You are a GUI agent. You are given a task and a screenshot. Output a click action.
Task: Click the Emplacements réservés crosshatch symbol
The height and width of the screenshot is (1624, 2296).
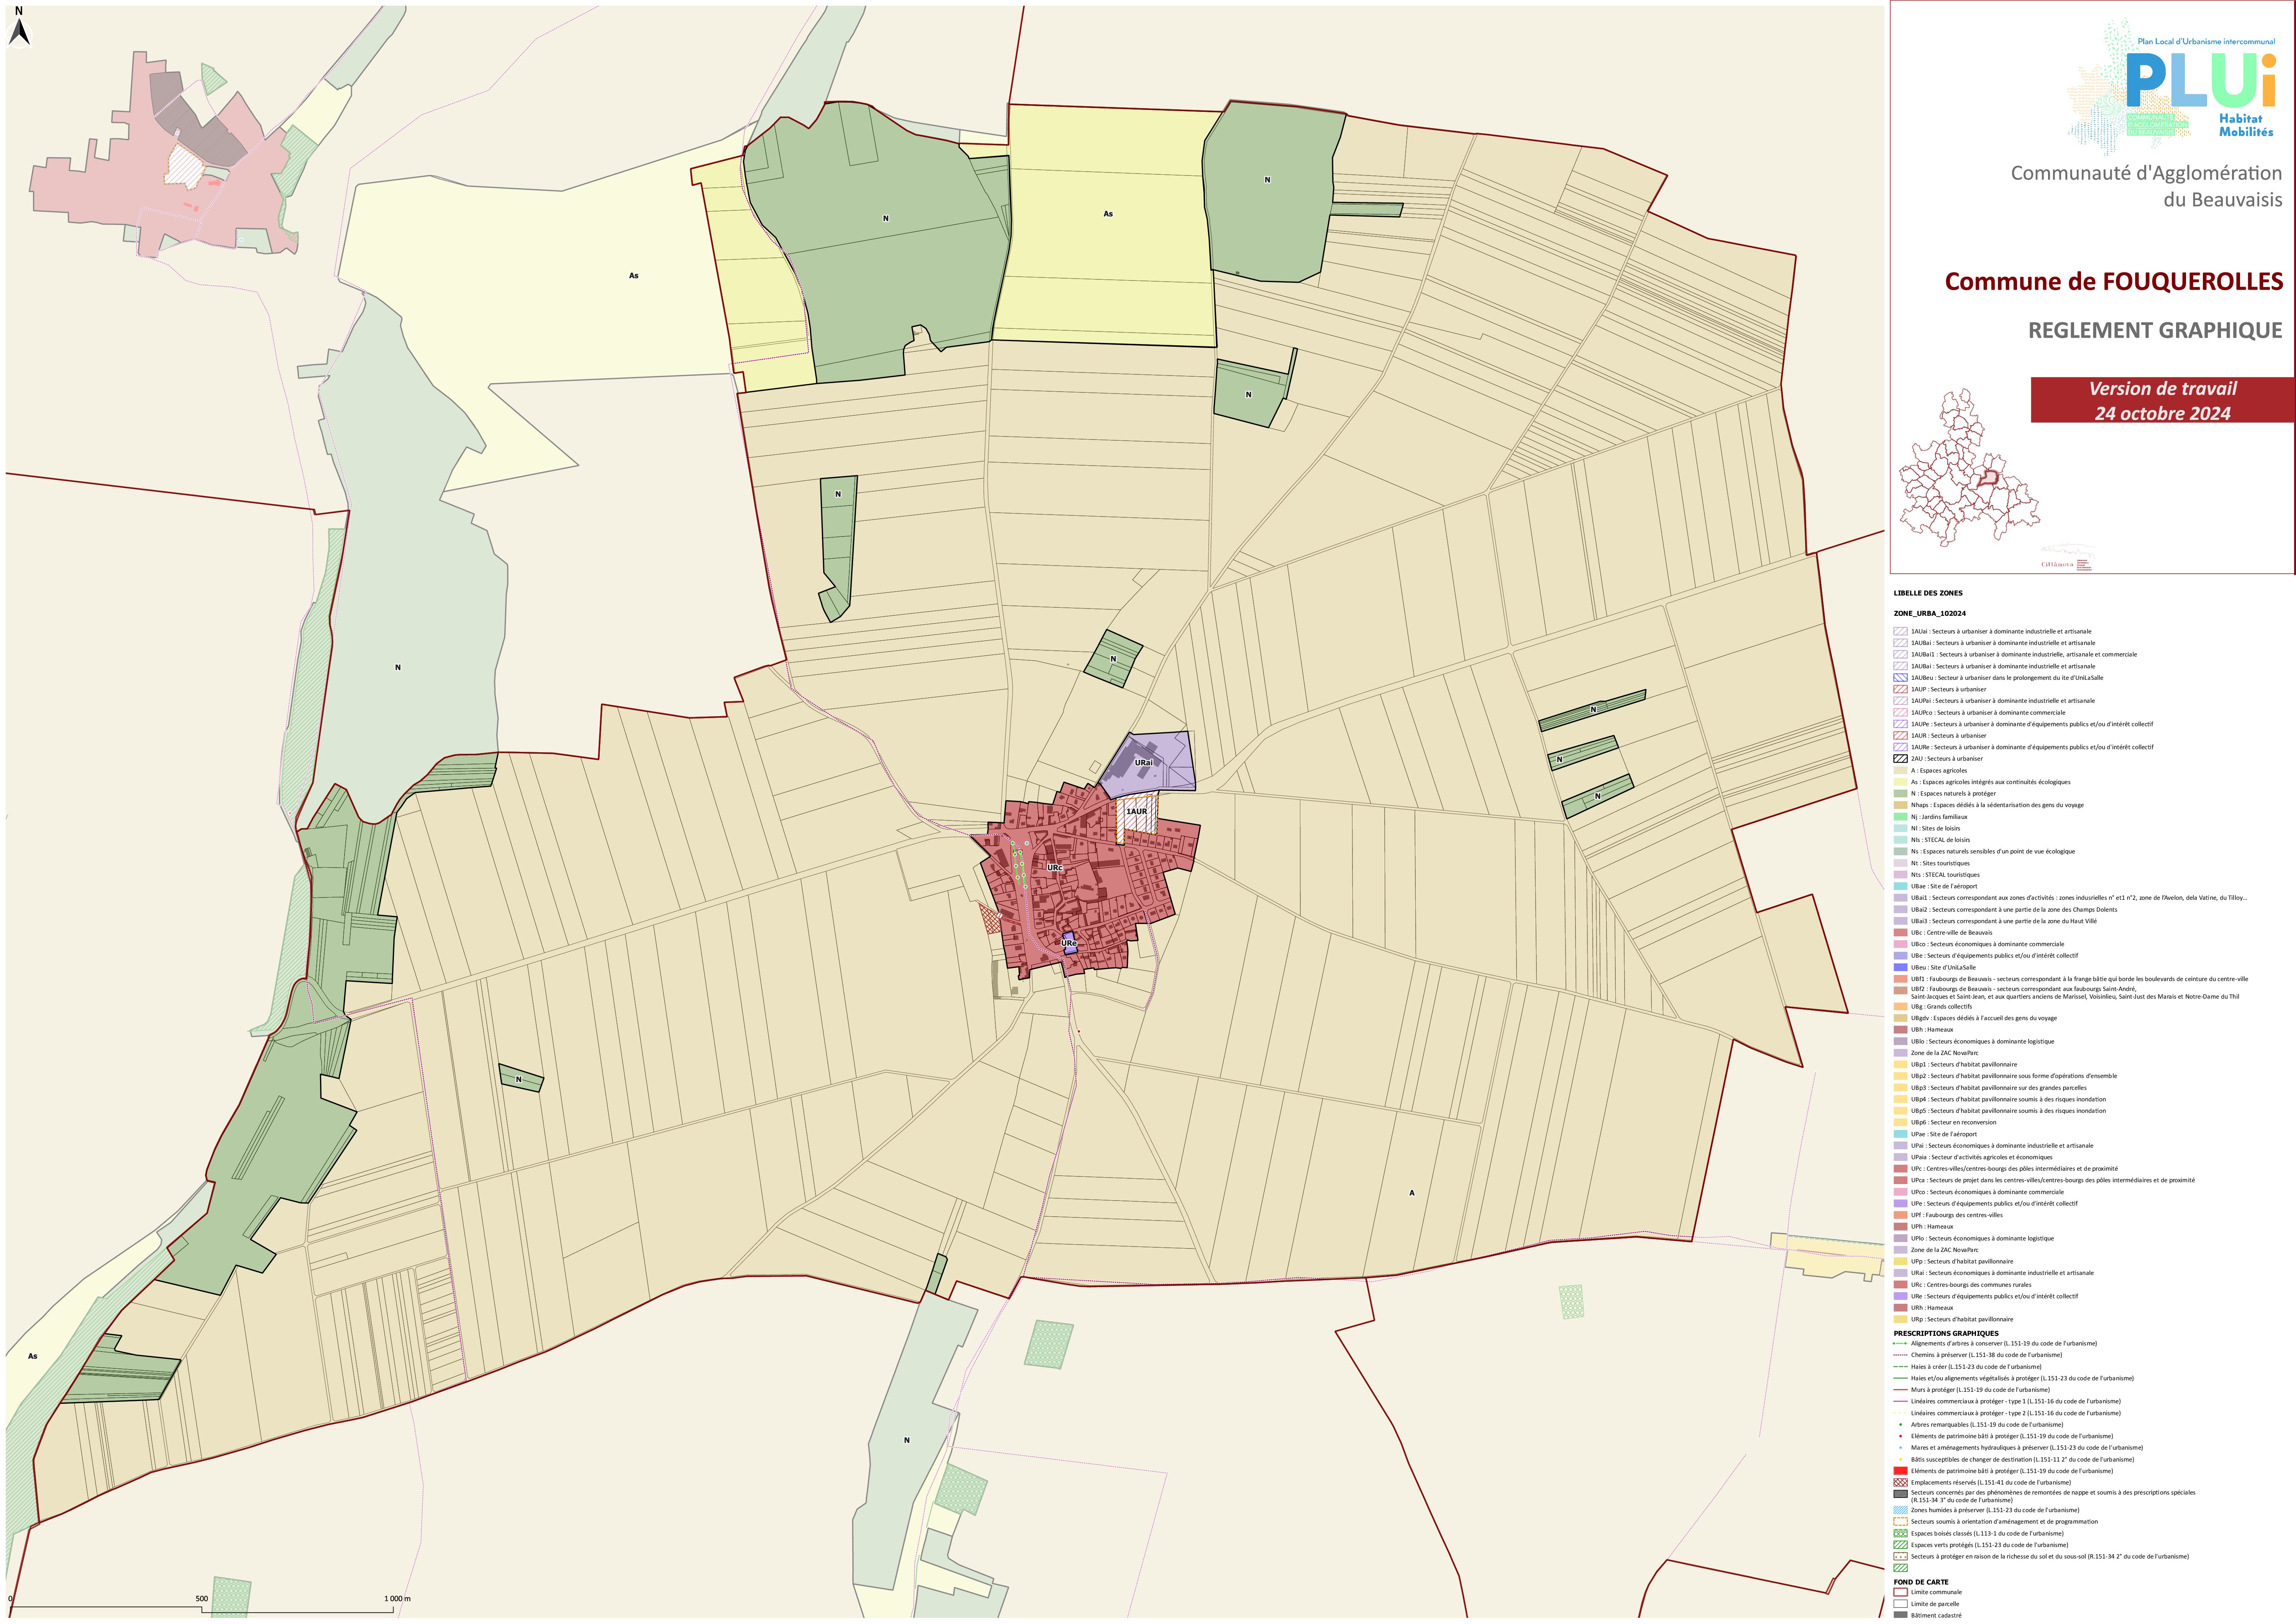pyautogui.click(x=1900, y=1483)
